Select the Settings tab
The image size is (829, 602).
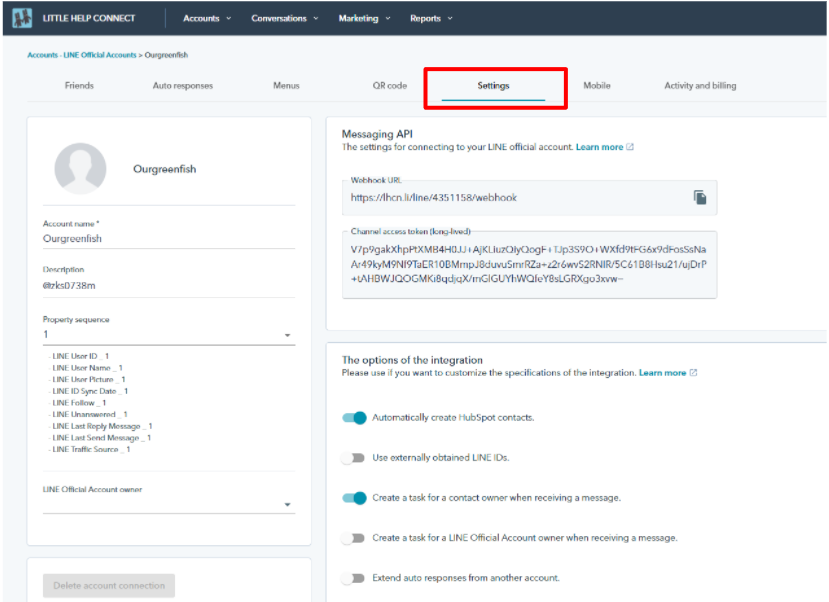click(x=493, y=86)
